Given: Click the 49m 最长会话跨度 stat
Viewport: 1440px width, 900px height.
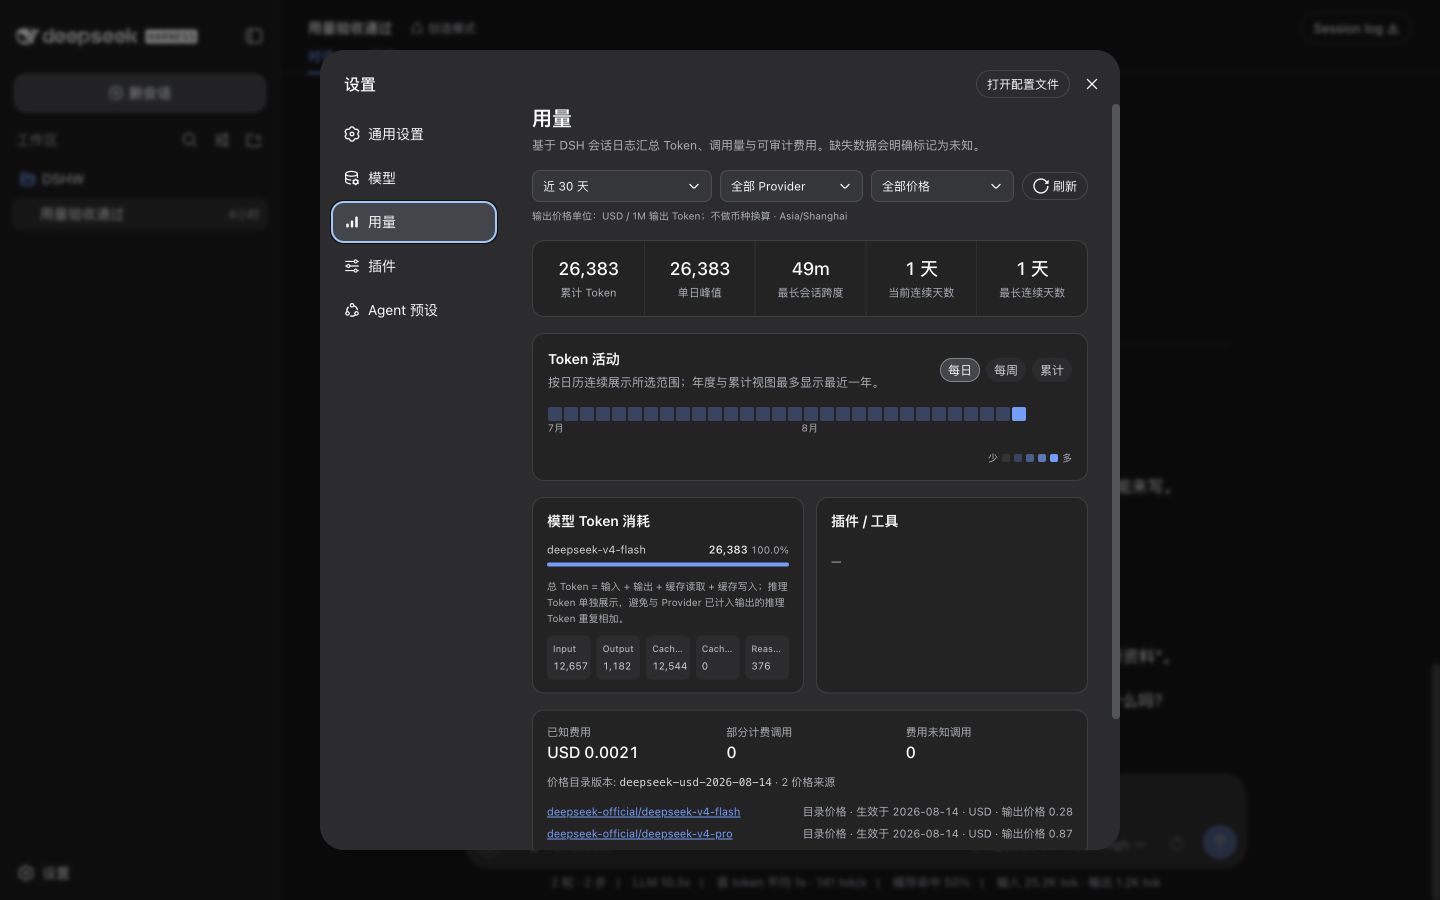Looking at the screenshot, I should click(811, 278).
